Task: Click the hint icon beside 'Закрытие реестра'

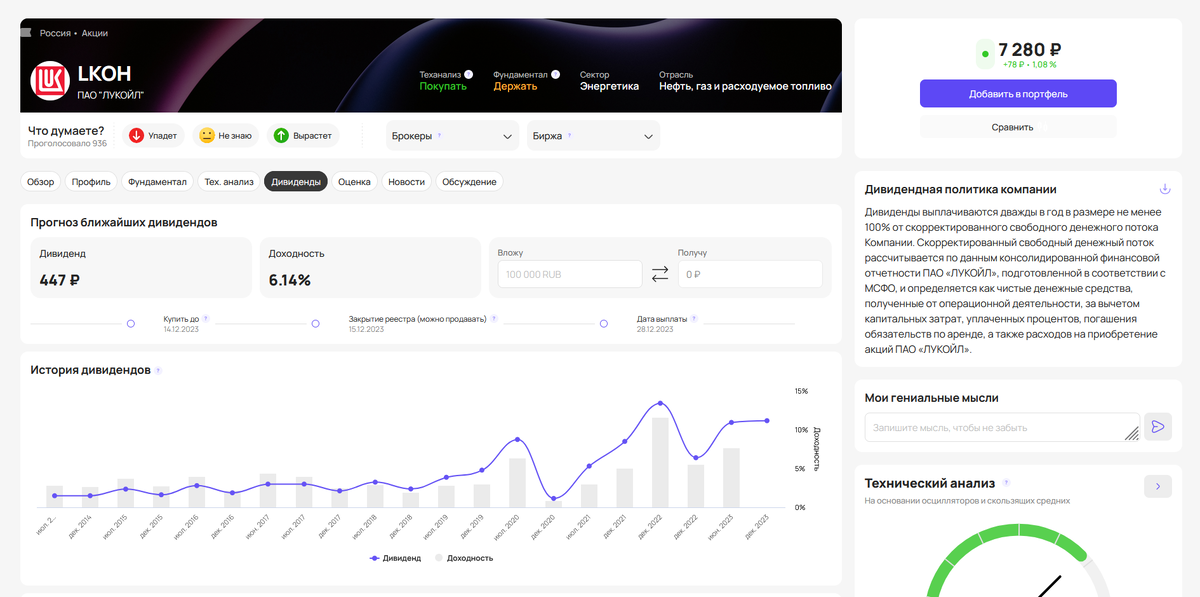Action: click(x=494, y=319)
